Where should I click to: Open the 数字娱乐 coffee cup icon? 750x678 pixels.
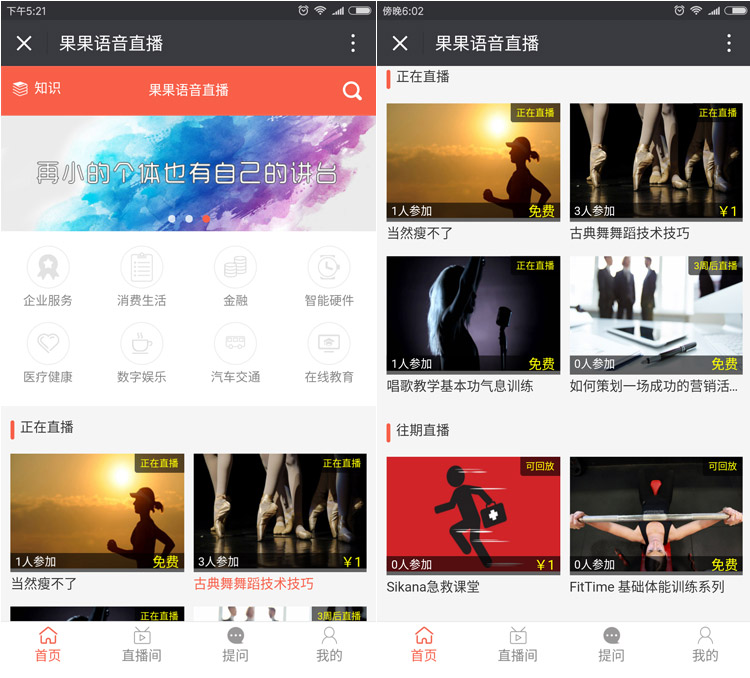pos(142,343)
